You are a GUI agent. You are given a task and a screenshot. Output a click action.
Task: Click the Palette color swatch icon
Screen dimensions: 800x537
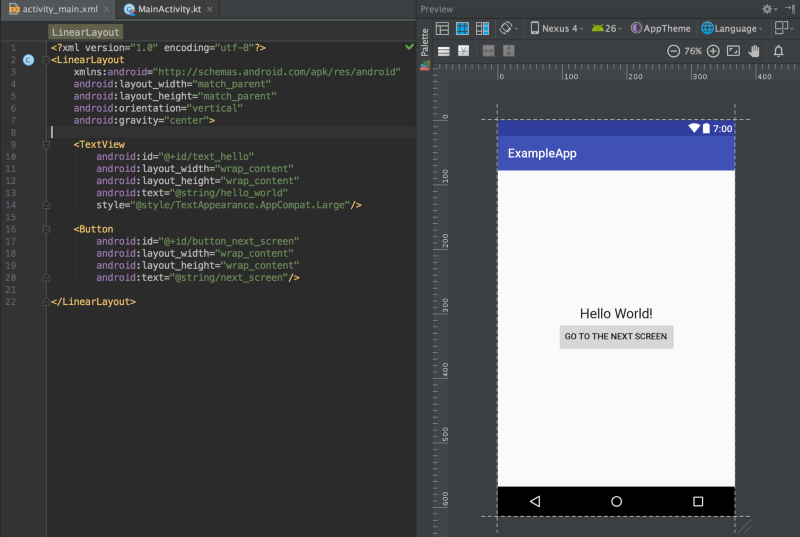(x=424, y=65)
